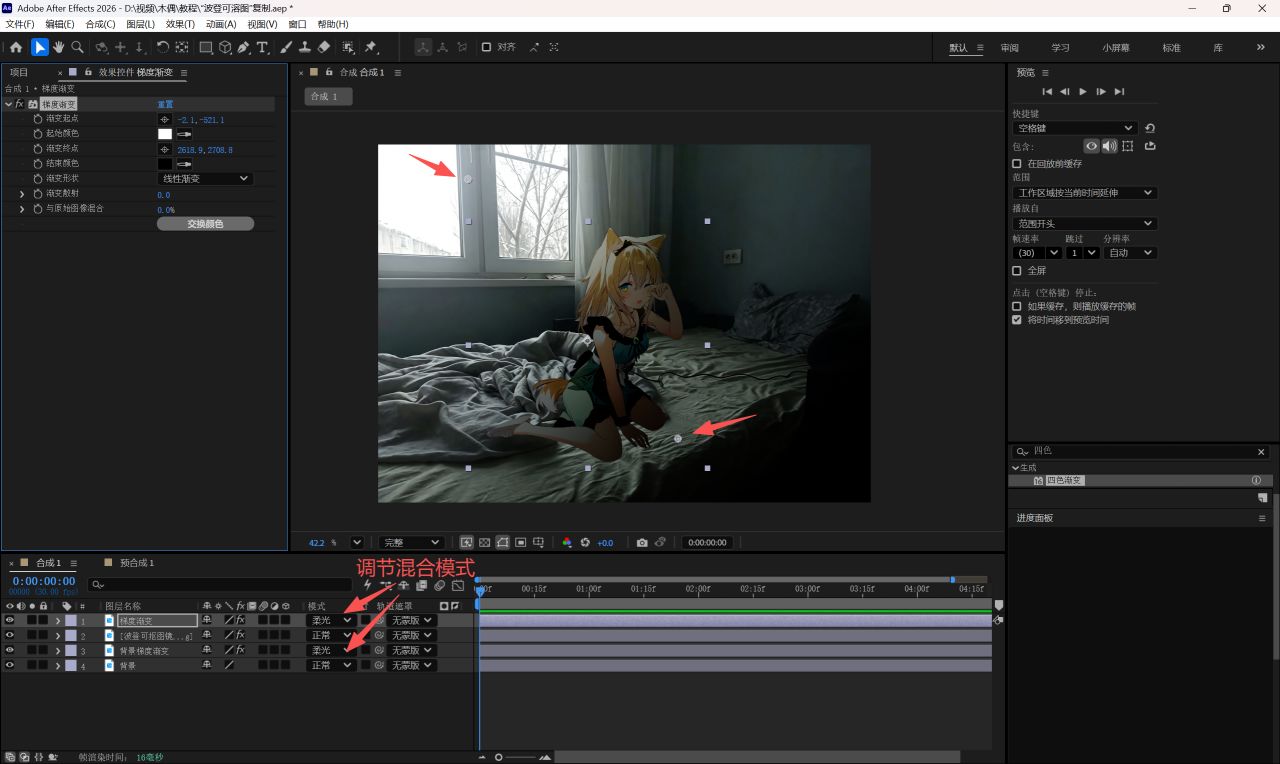Open blending mode dropdown for 背景 layer
Image resolution: width=1280 pixels, height=764 pixels.
[331, 666]
